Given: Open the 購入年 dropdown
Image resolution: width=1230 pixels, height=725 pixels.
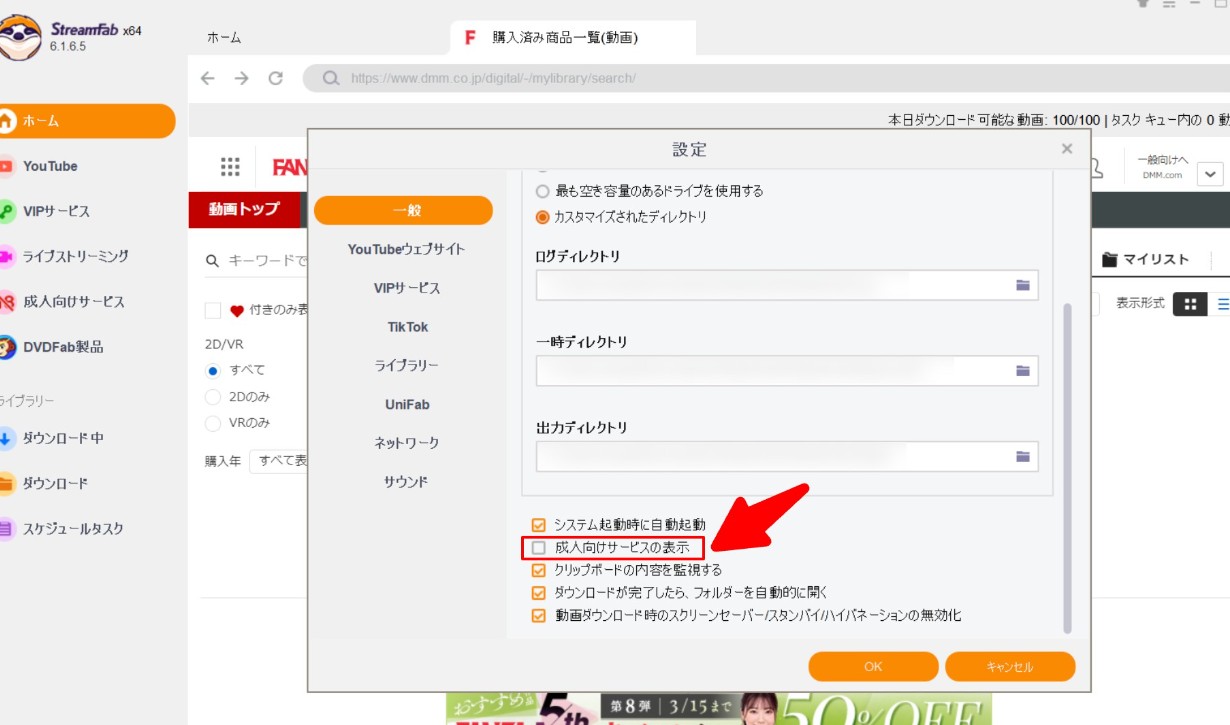Looking at the screenshot, I should point(279,461).
